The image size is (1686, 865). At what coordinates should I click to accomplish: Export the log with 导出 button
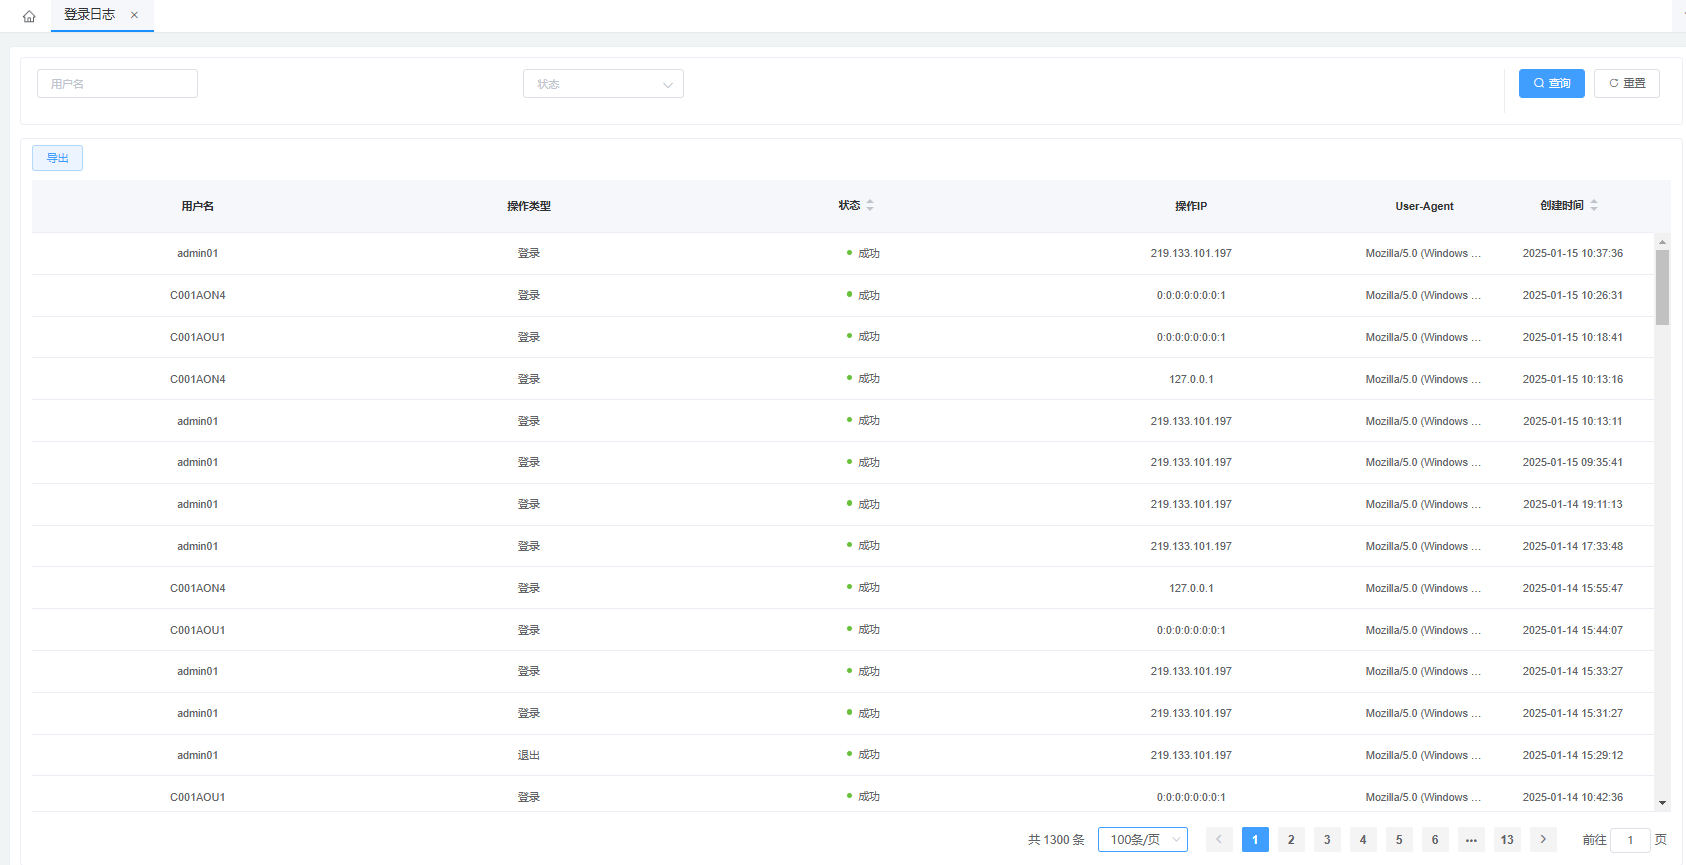(57, 158)
